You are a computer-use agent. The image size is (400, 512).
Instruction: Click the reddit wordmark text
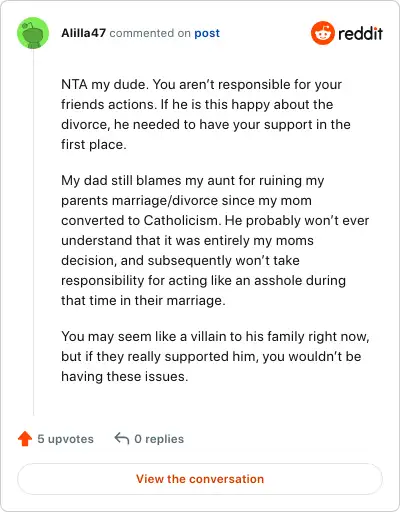coord(360,33)
